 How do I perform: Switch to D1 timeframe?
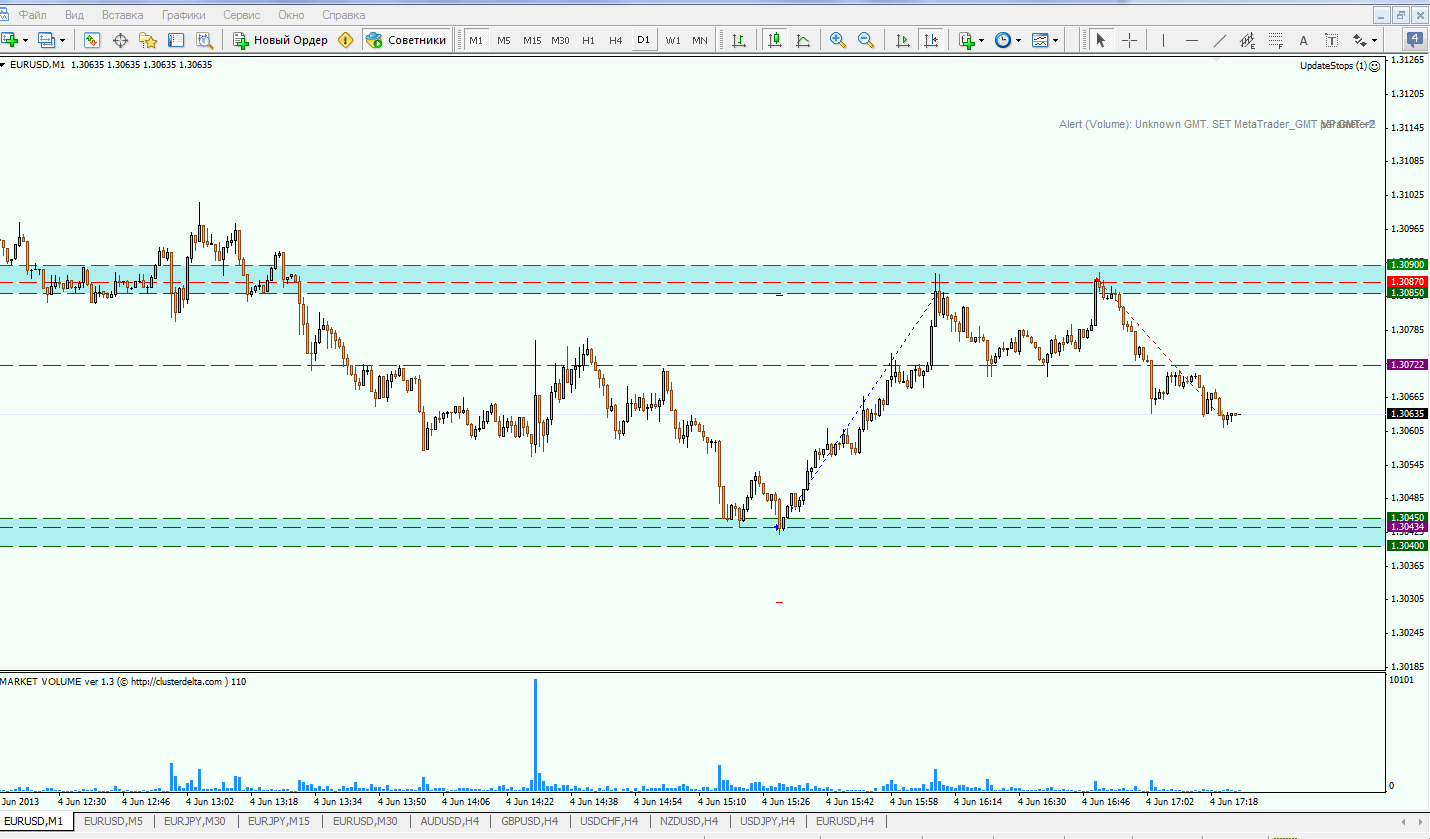644,40
